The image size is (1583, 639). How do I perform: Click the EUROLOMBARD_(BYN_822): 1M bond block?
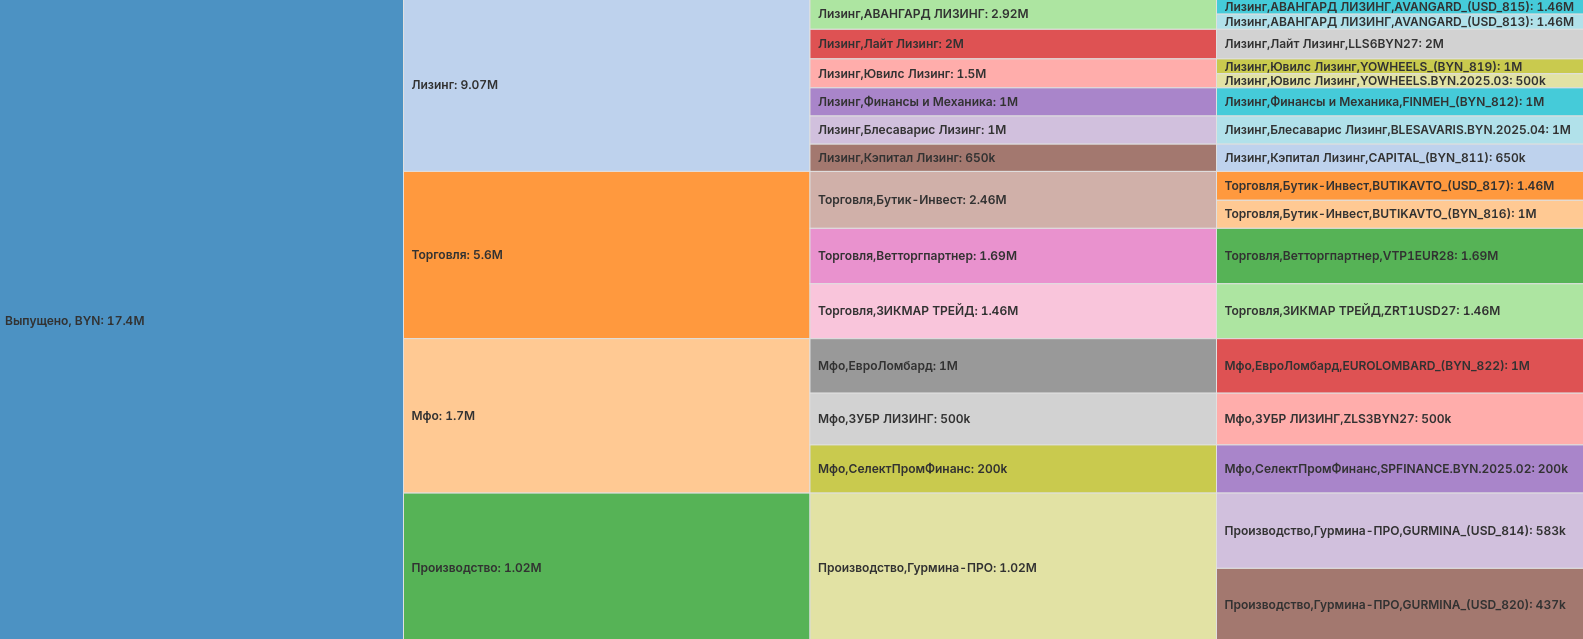[x=1399, y=366]
